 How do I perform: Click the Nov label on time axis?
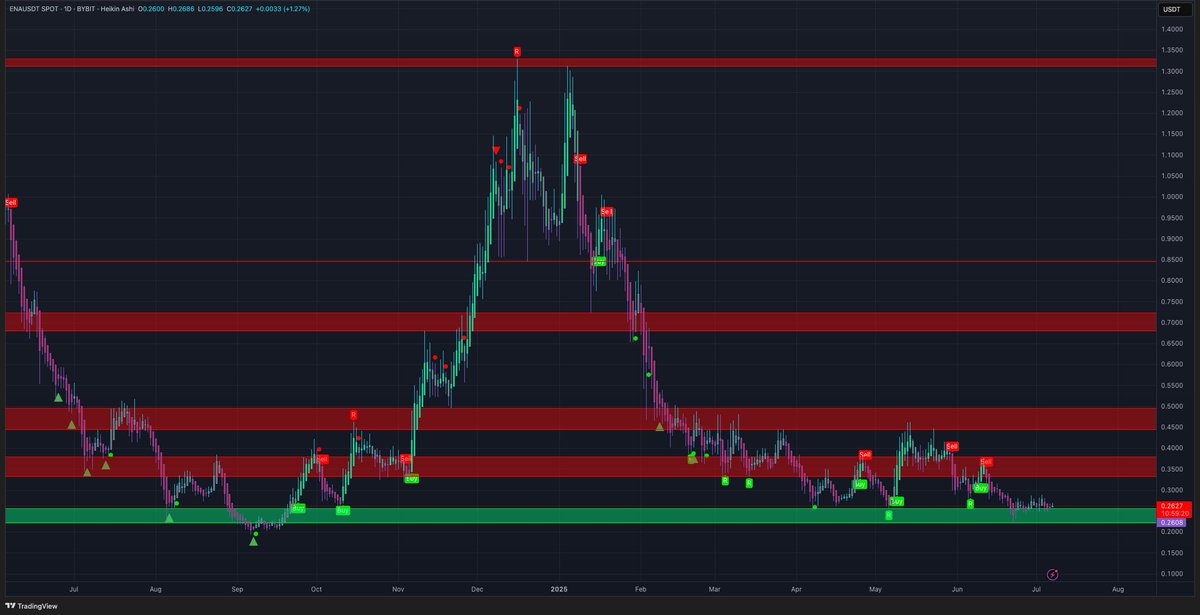pyautogui.click(x=398, y=591)
